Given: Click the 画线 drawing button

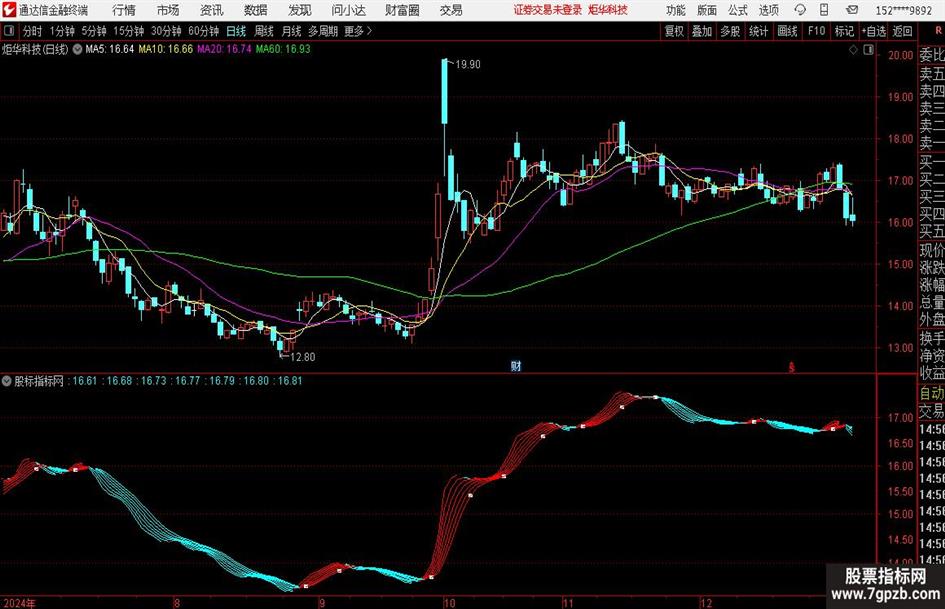Looking at the screenshot, I should click(x=788, y=31).
